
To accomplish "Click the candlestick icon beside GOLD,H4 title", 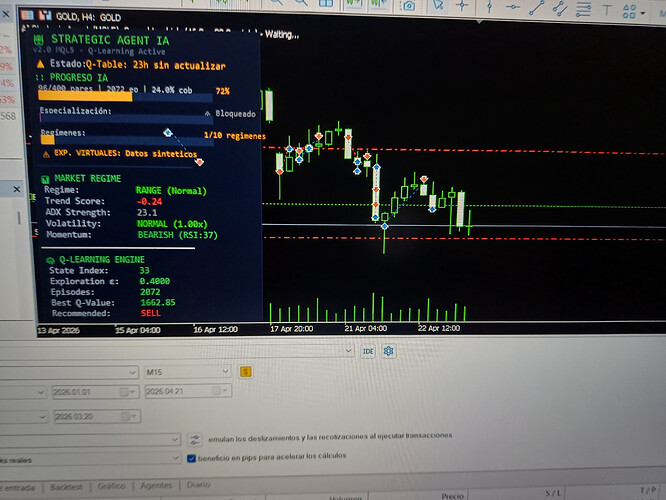I will tap(45, 16).
